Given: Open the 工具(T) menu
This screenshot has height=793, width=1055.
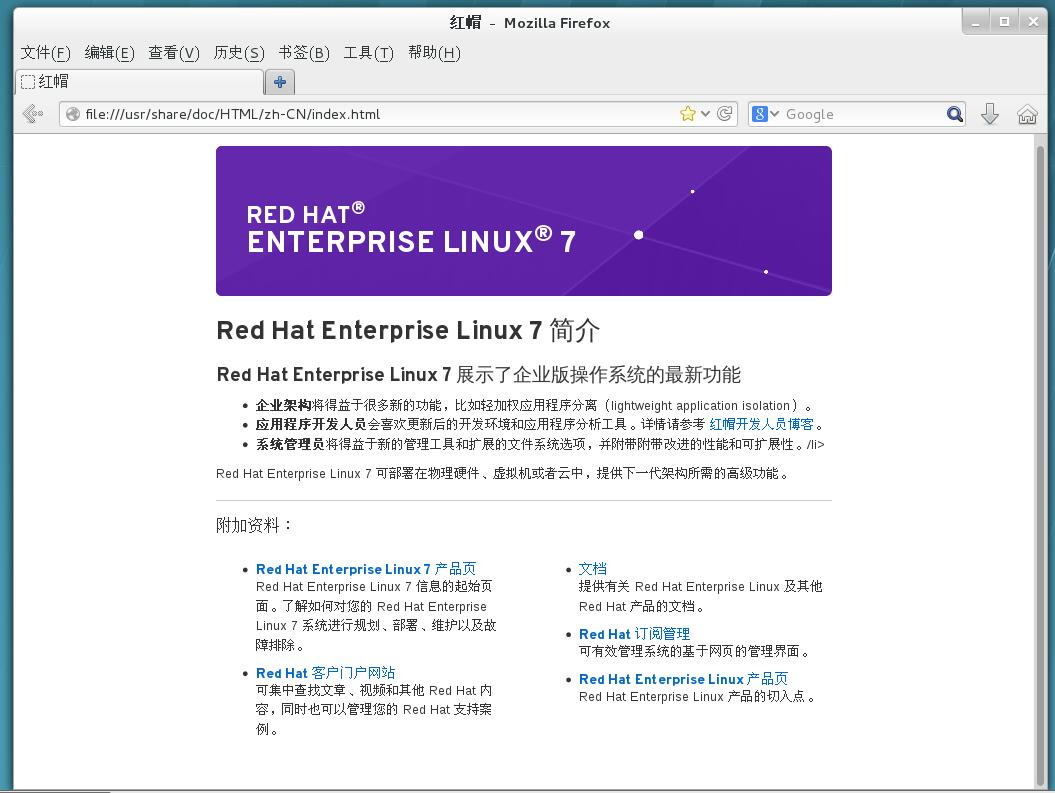Looking at the screenshot, I should 368,52.
